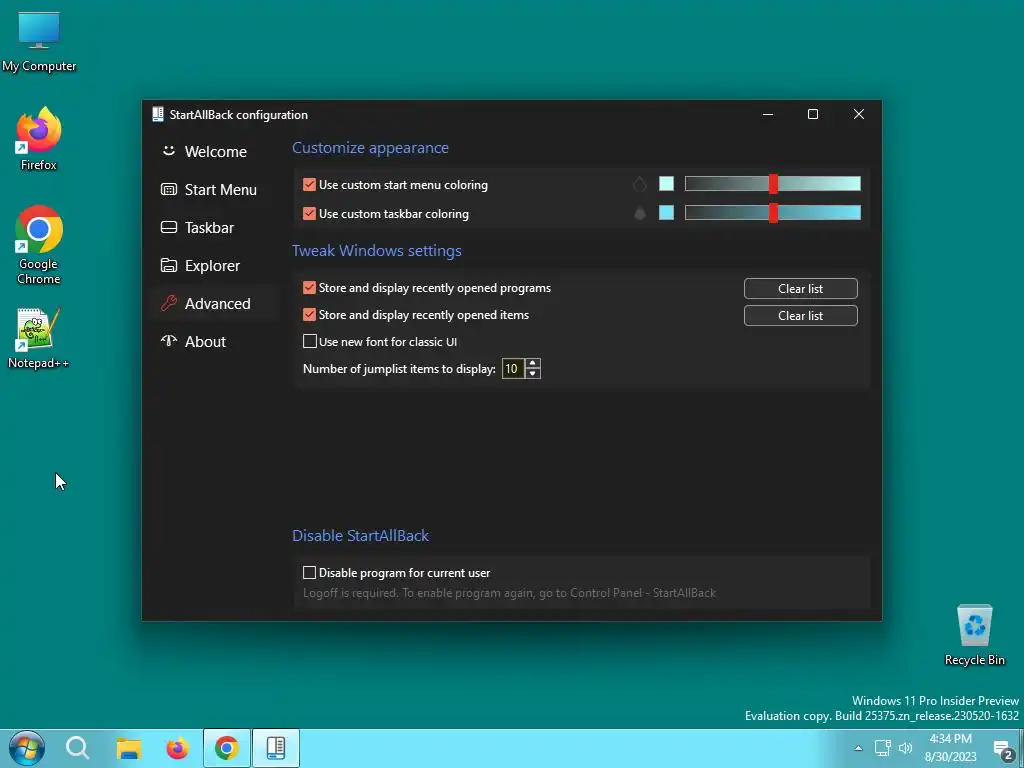Uncheck store recently opened items
This screenshot has width=1024, height=768.
pos(310,315)
